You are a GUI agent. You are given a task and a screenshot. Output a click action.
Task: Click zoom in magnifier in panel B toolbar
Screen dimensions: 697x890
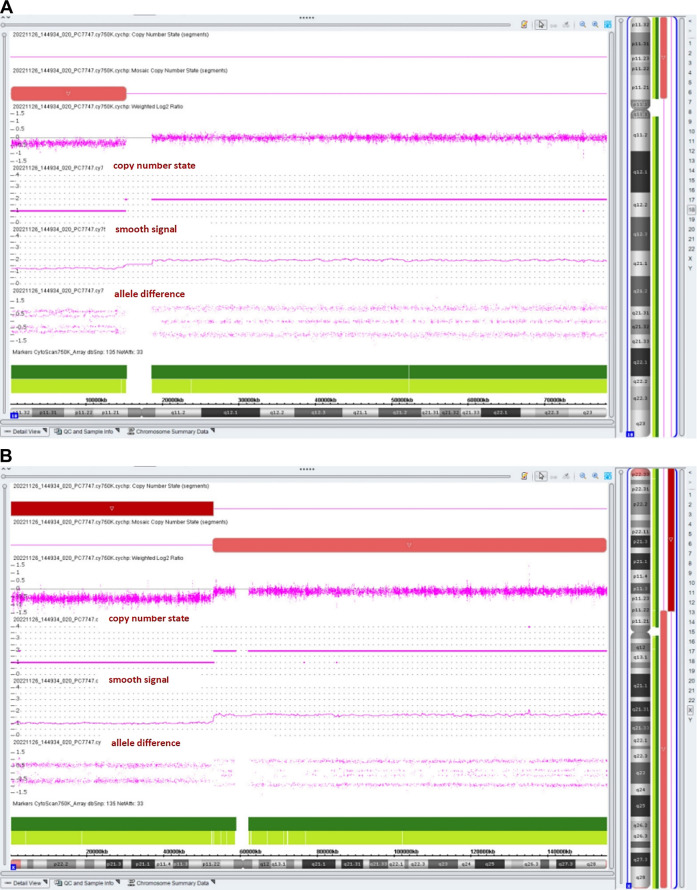click(x=595, y=476)
